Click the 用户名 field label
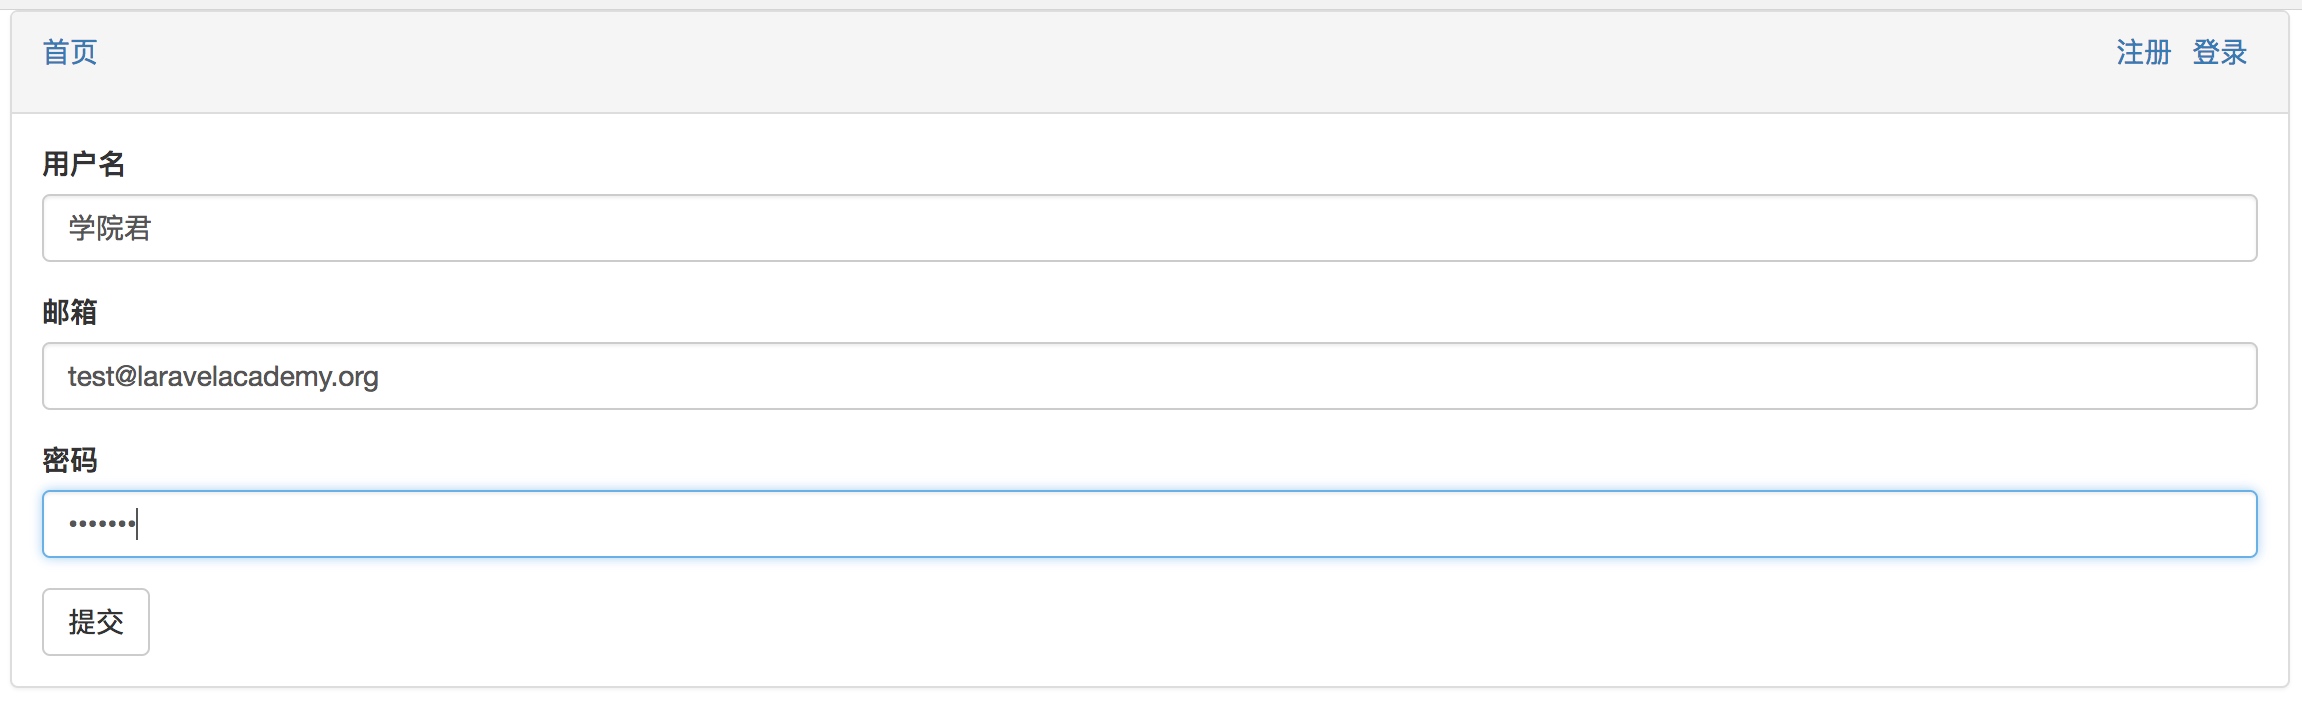Viewport: 2302px width, 708px height. pos(84,164)
